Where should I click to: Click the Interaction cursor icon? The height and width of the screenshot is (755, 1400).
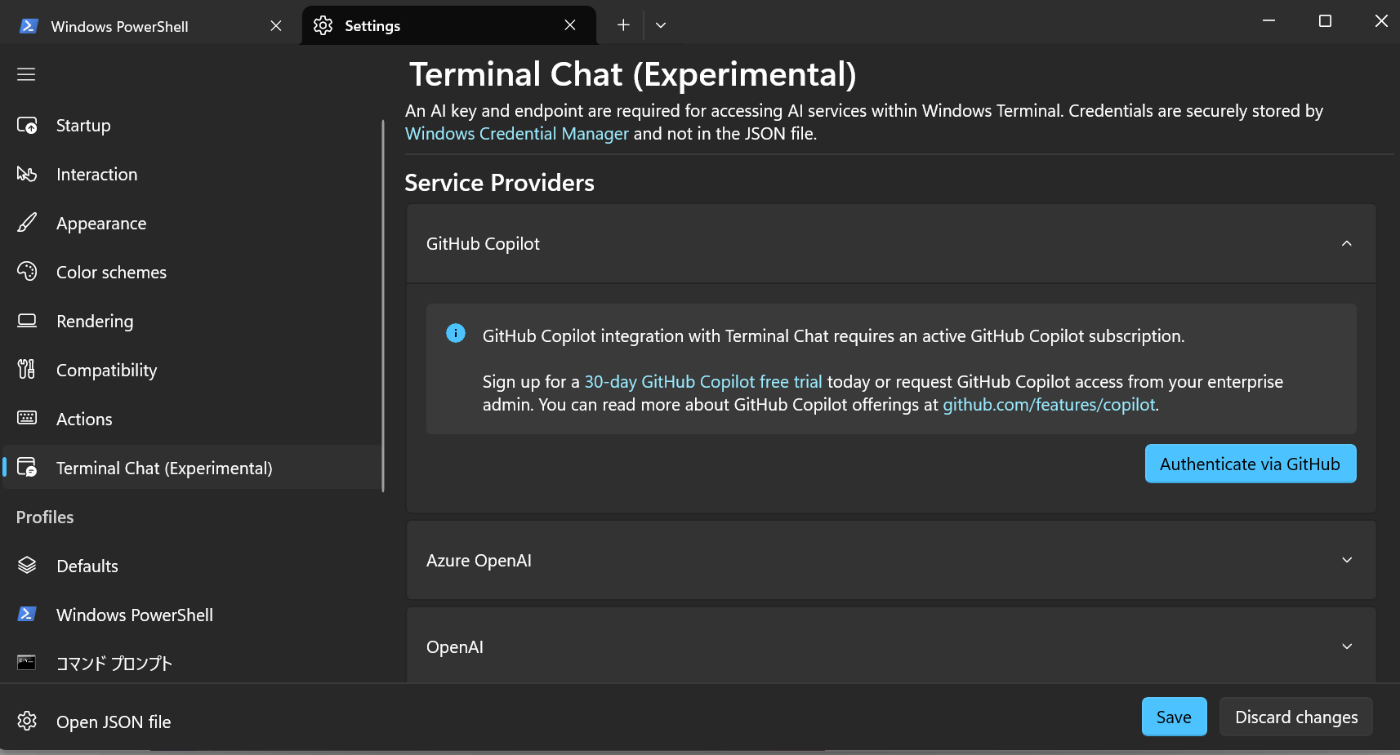(27, 175)
